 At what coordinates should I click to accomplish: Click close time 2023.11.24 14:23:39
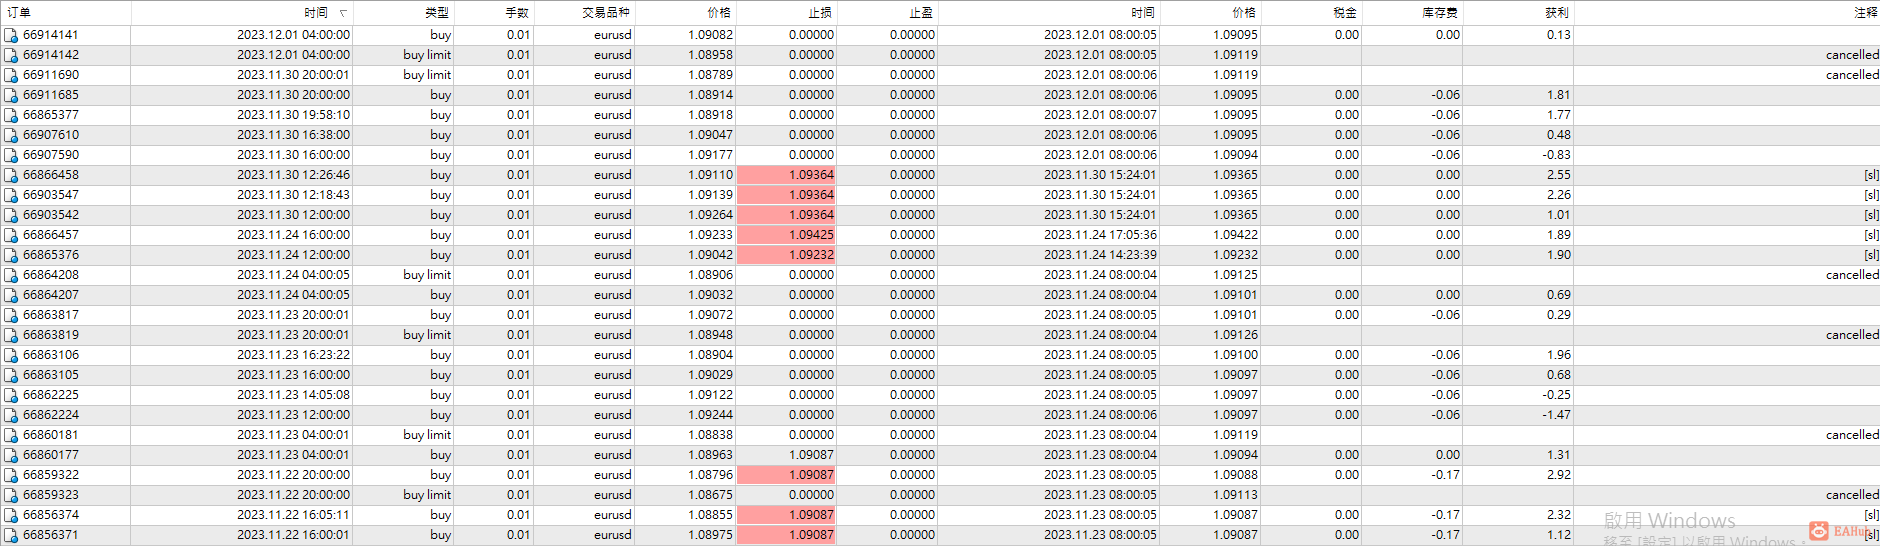1100,255
